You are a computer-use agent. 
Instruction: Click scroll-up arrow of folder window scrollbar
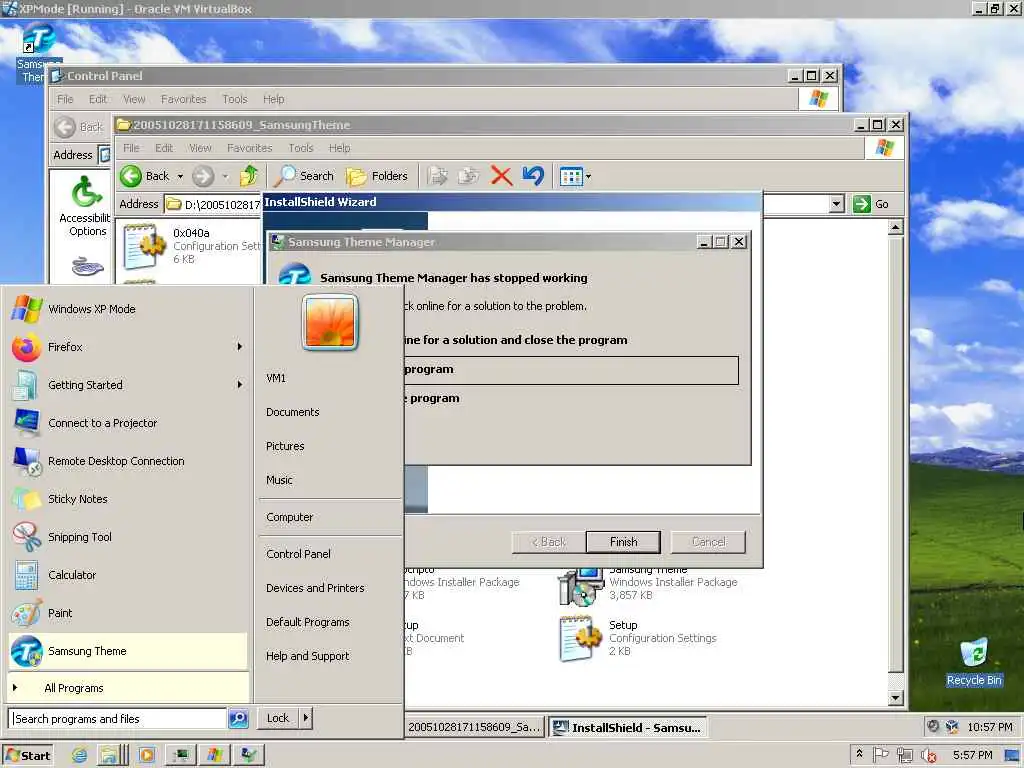coord(895,227)
